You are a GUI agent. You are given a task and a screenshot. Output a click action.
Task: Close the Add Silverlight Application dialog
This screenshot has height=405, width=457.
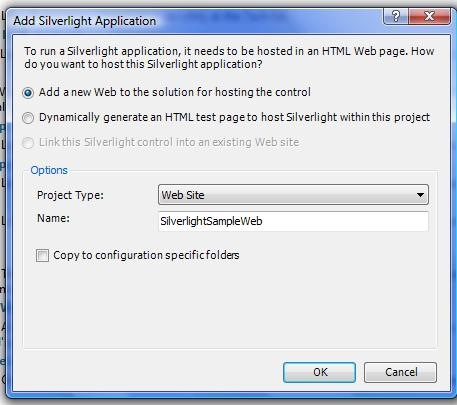(429, 16)
